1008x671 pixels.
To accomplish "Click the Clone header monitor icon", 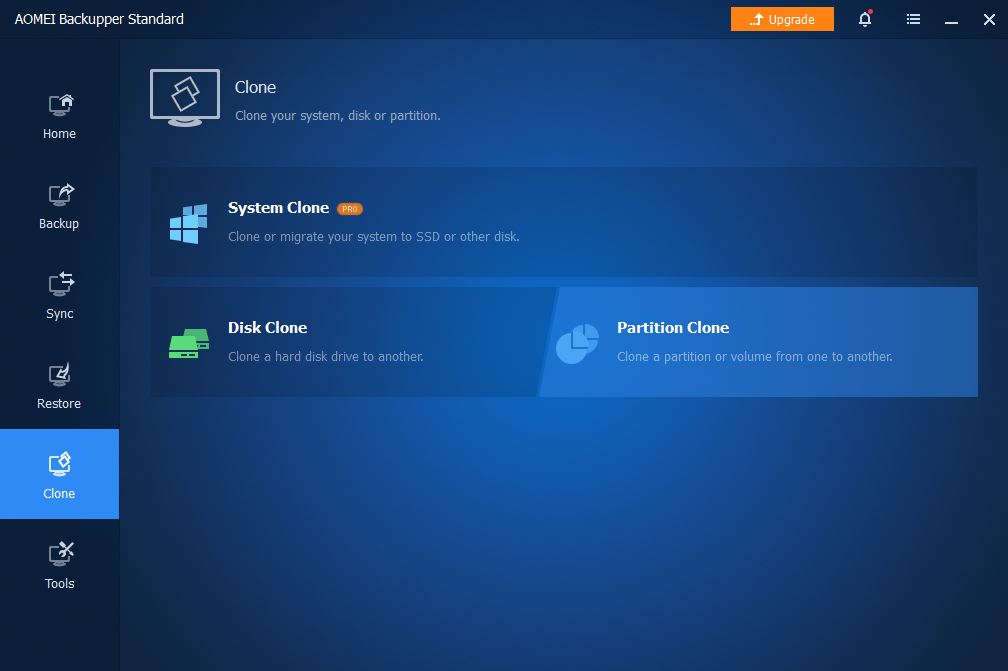I will 185,98.
